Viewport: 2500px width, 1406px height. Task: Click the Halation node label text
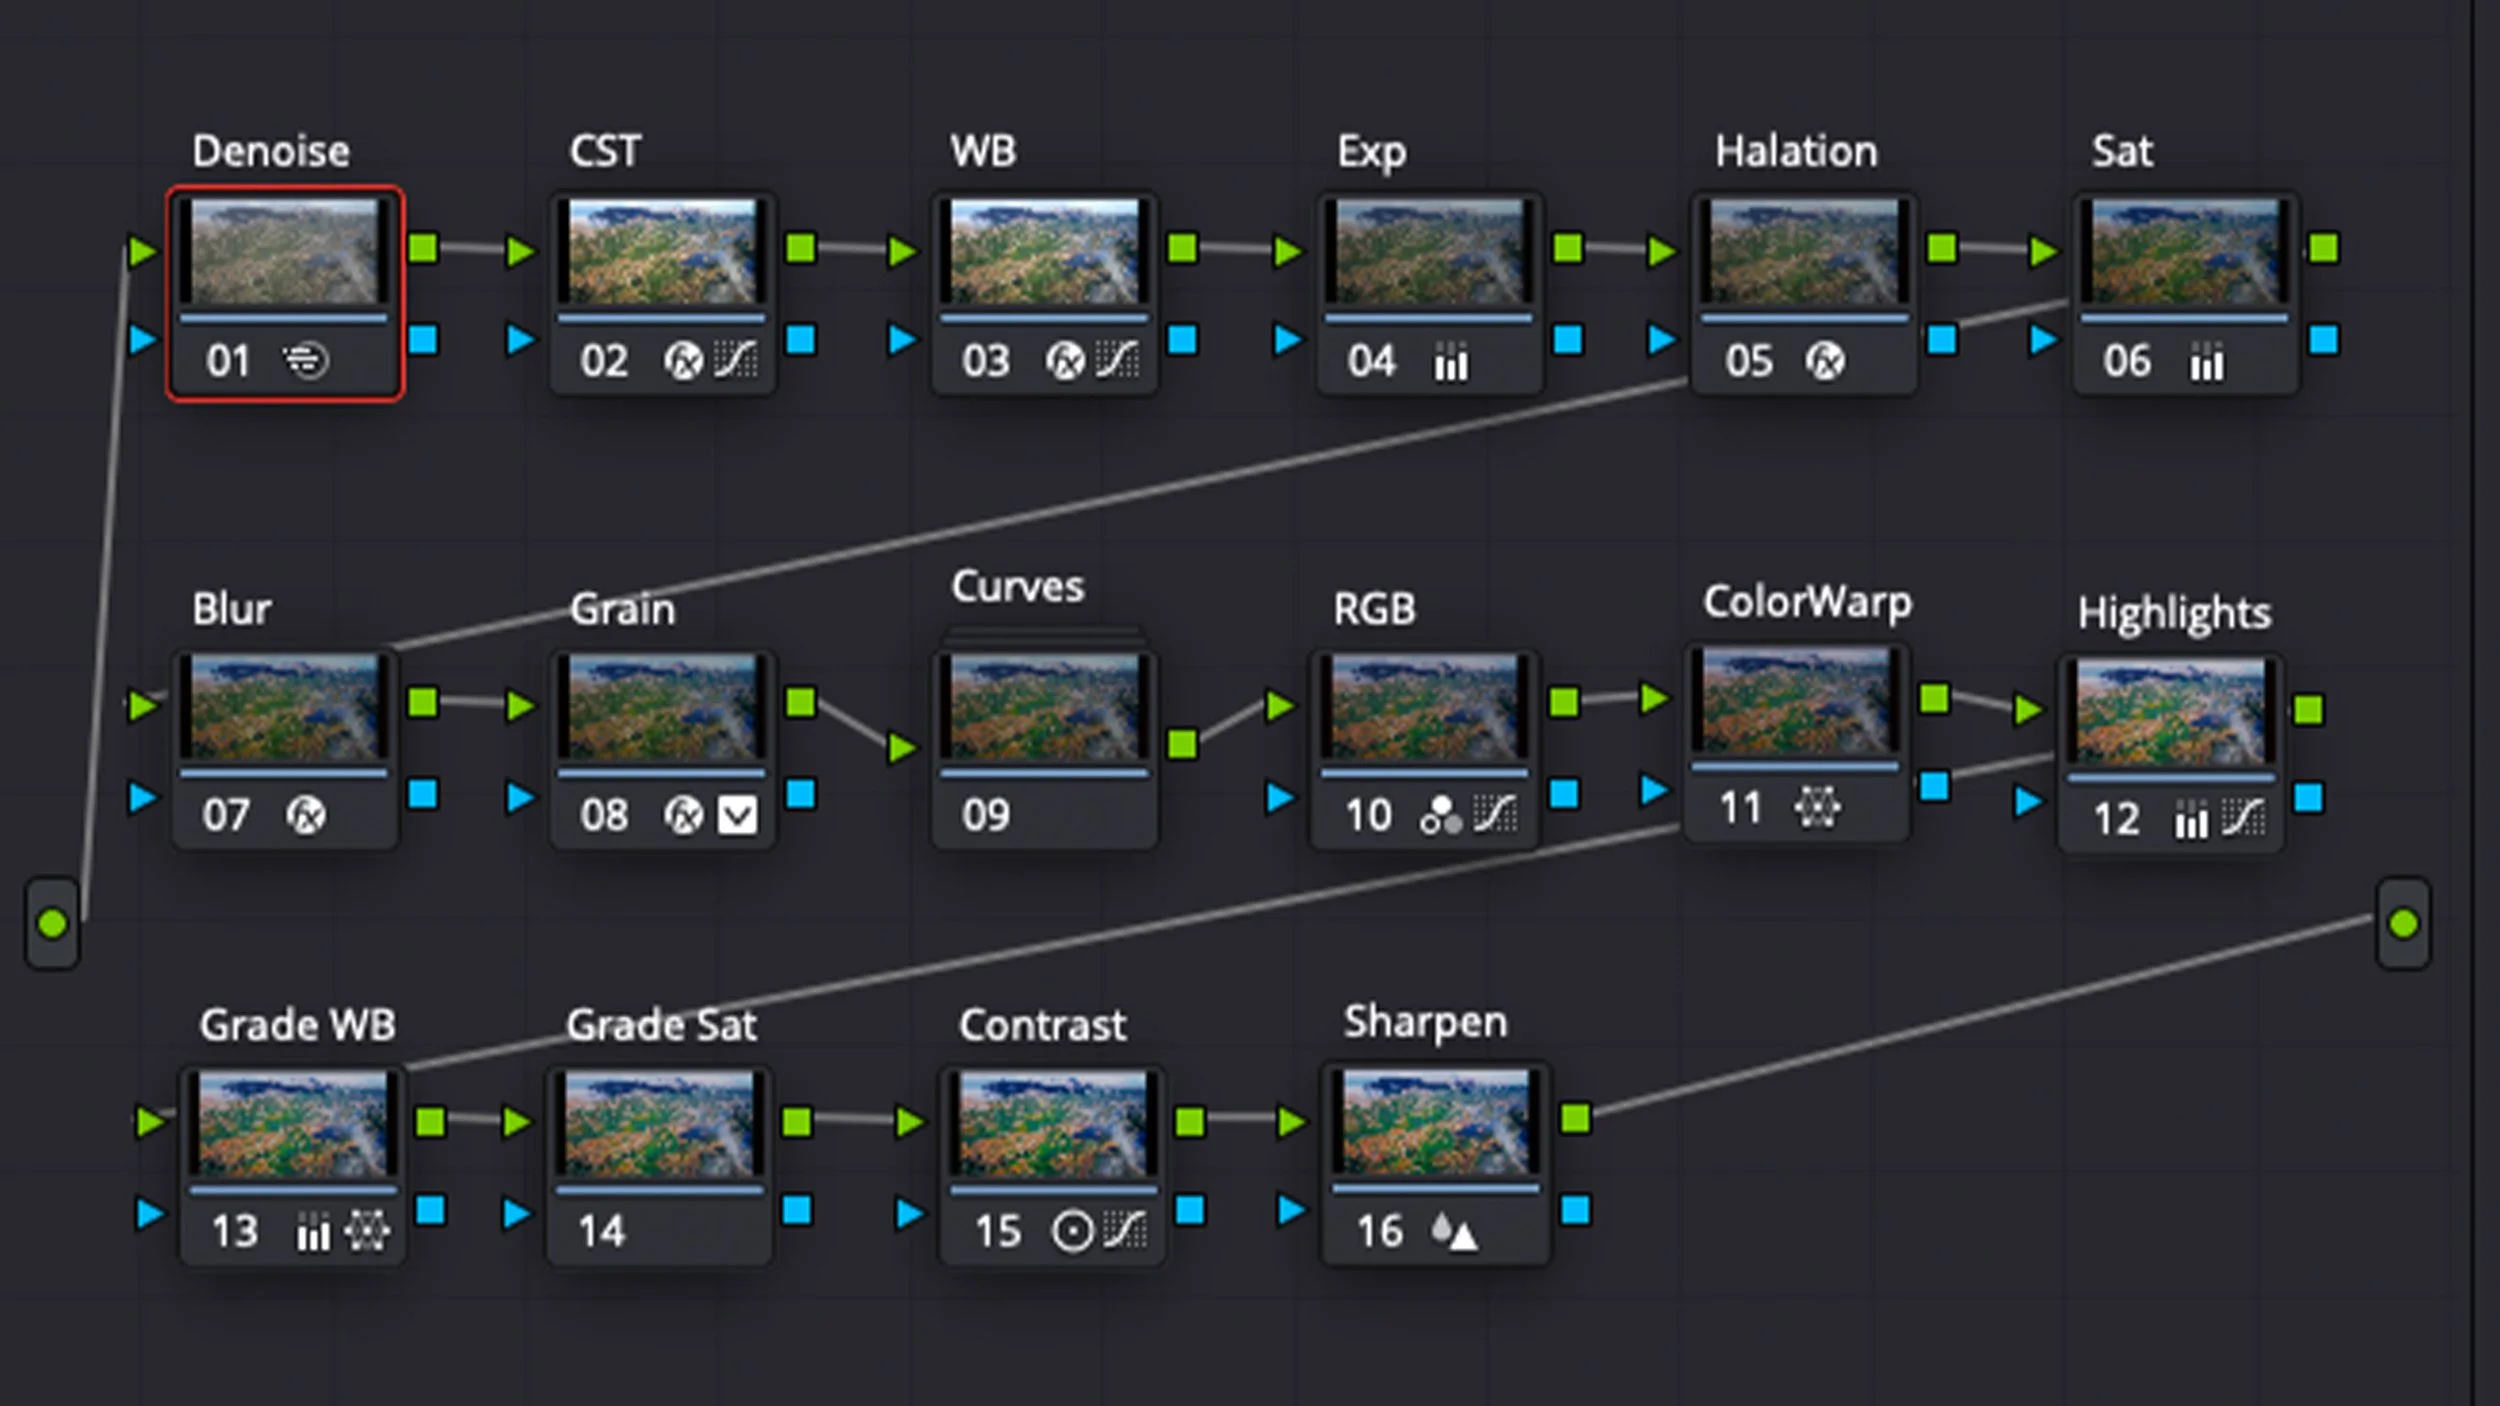click(1797, 151)
